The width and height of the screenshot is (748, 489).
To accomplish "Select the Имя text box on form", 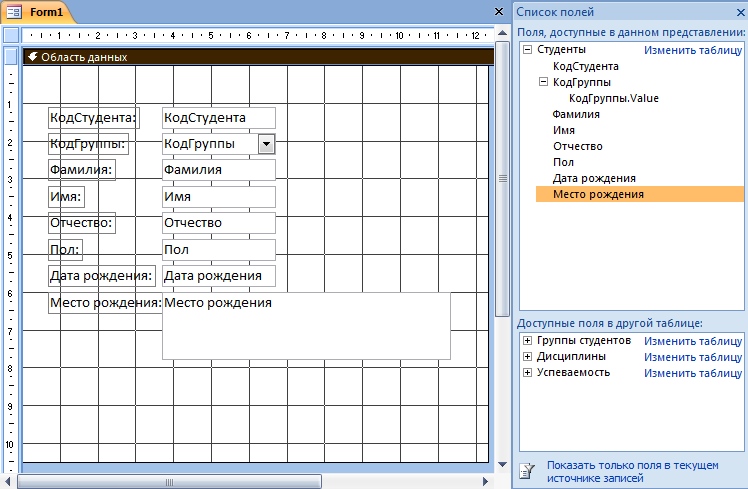I will (219, 197).
